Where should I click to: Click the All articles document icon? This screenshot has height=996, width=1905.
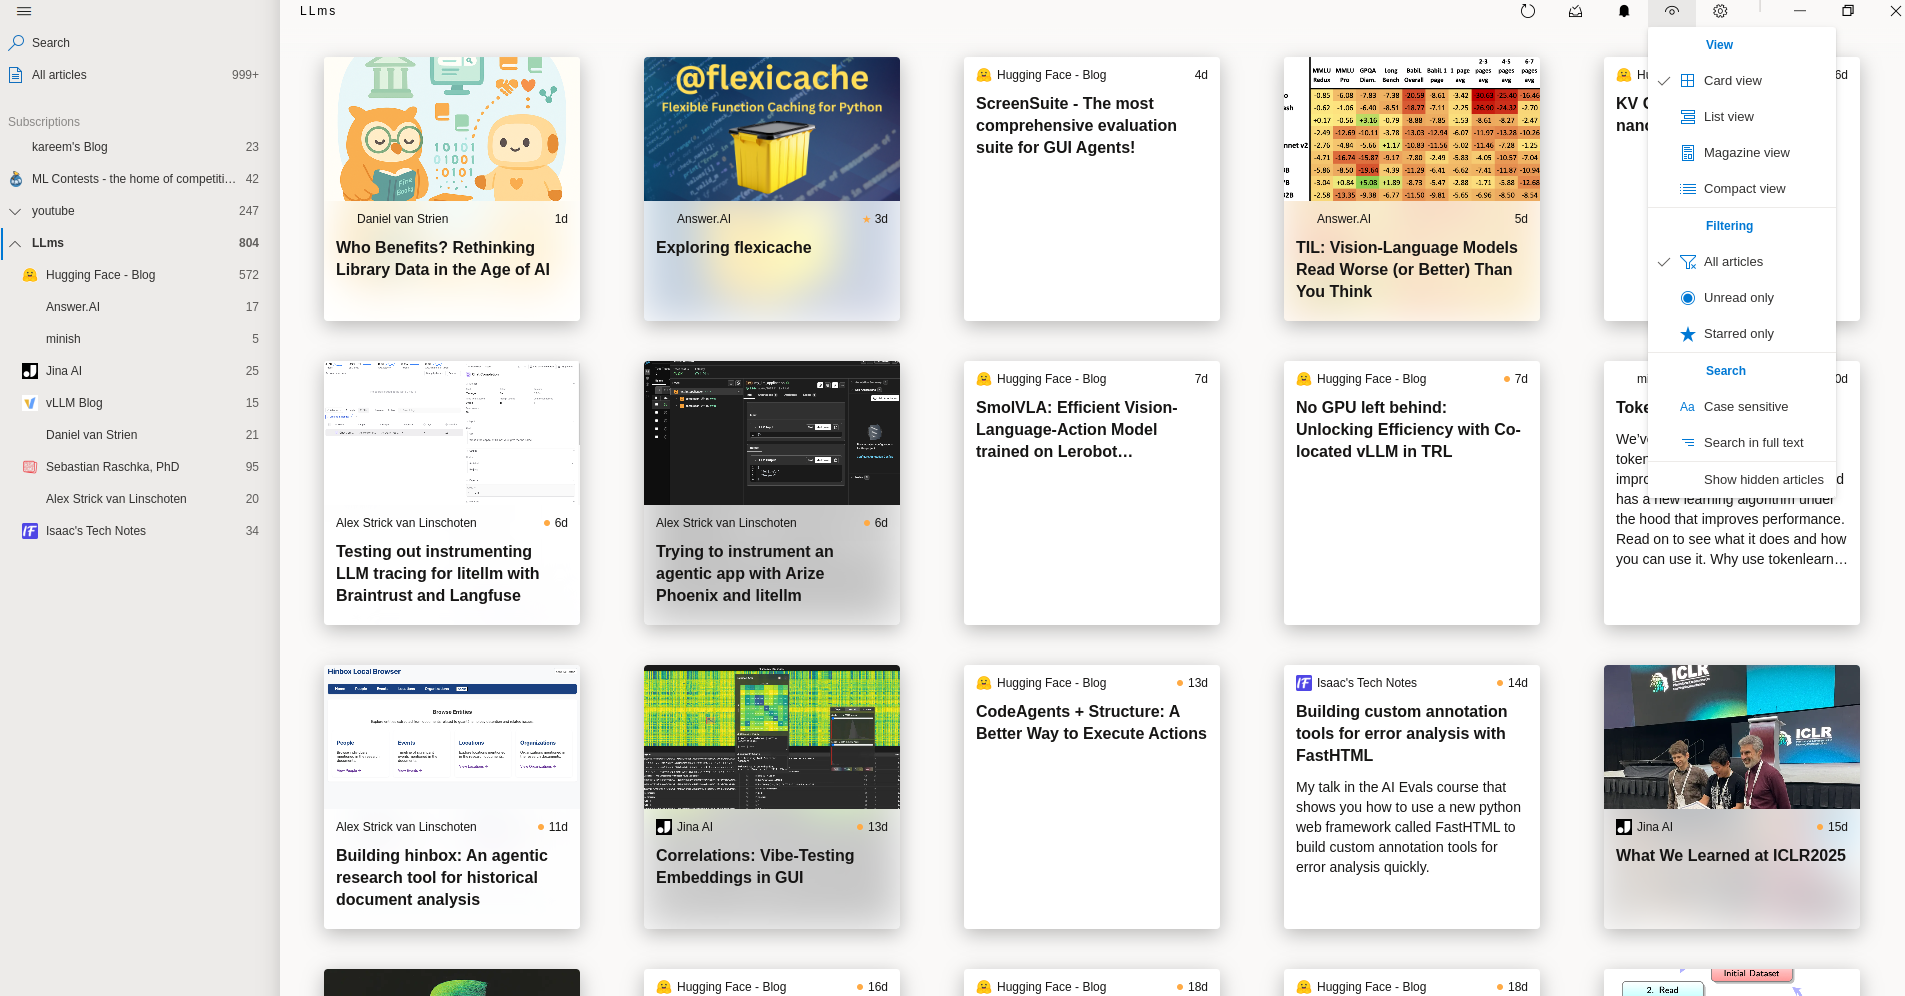[16, 75]
